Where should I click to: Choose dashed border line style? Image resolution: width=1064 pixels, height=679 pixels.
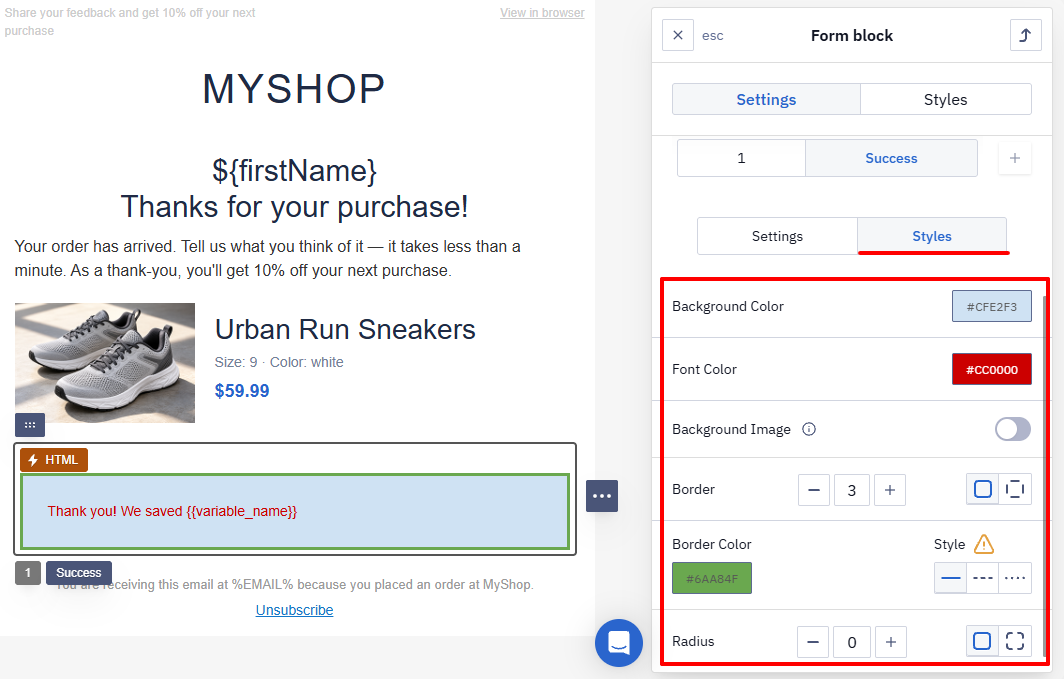pos(983,578)
